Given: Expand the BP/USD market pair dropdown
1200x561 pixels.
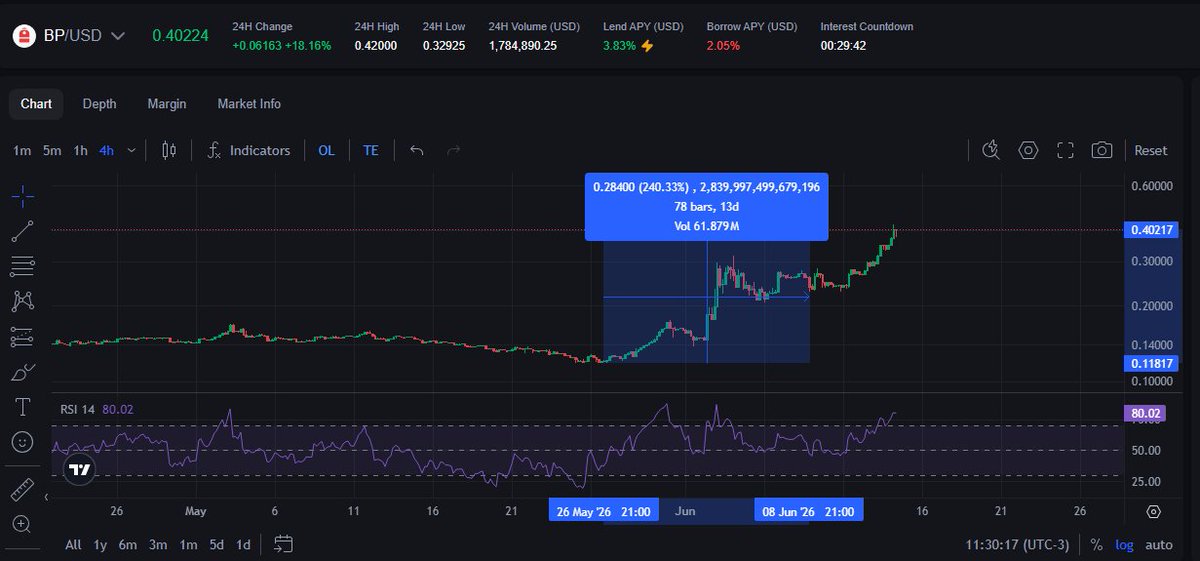Looking at the screenshot, I should point(117,36).
